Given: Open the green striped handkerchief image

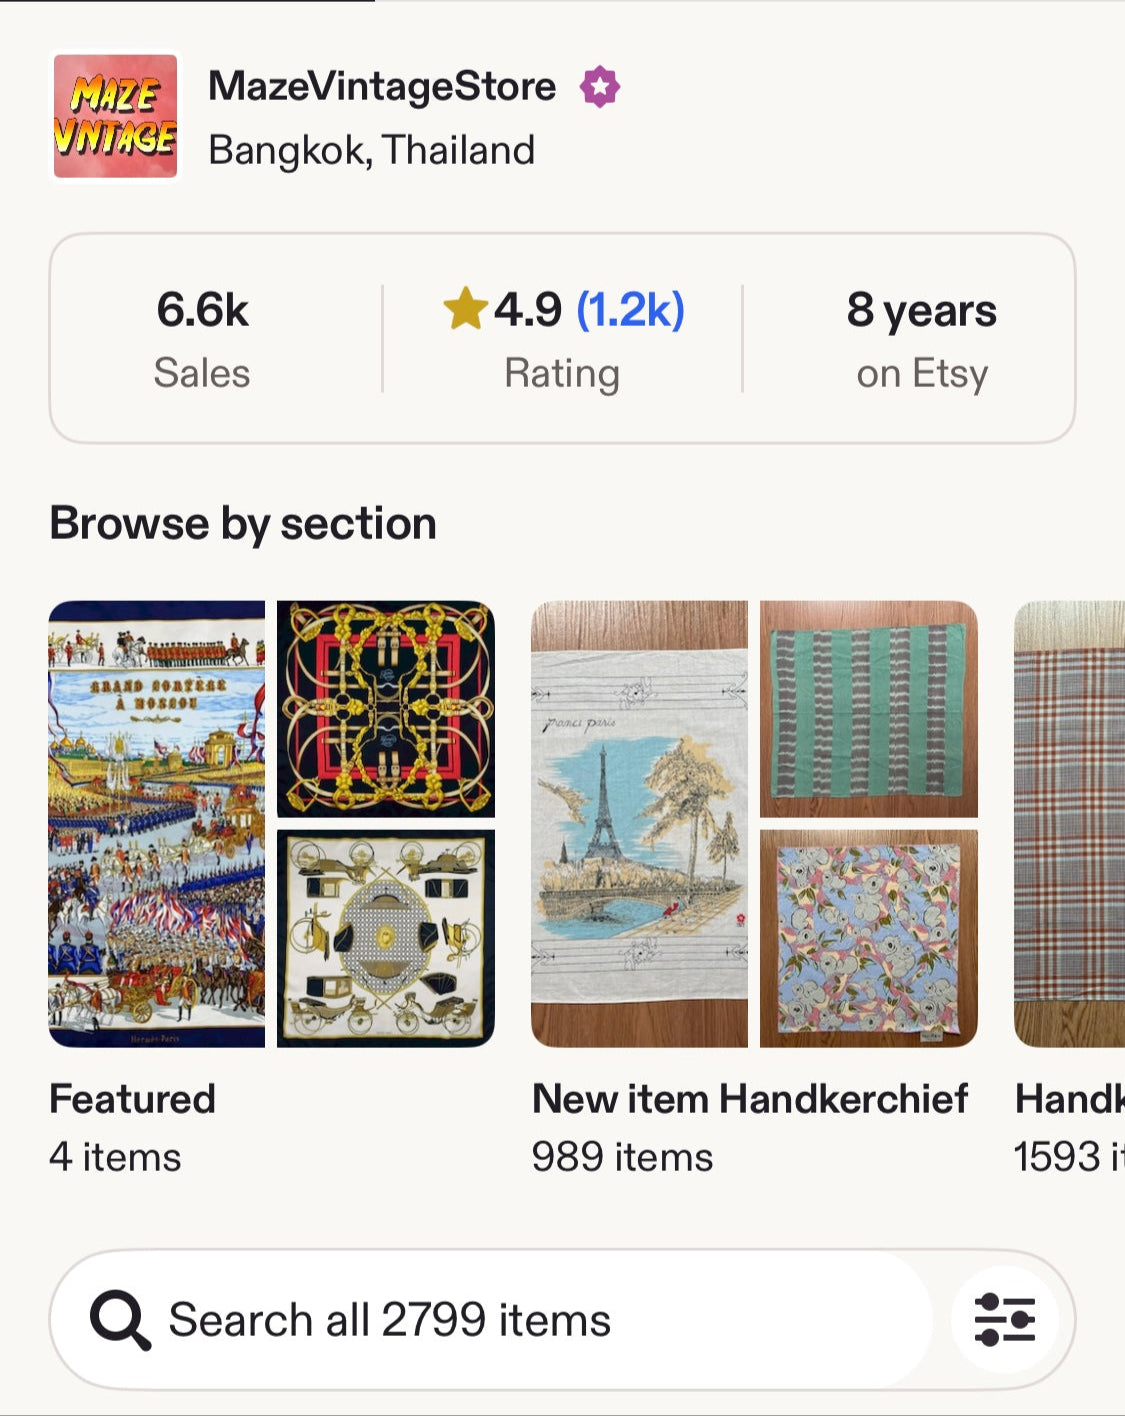Looking at the screenshot, I should [x=868, y=708].
